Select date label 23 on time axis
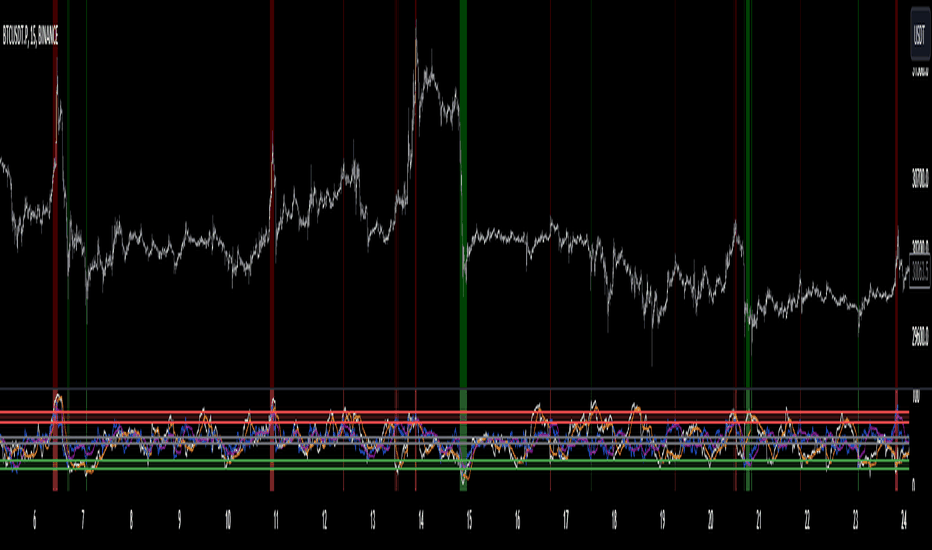932x550 pixels. click(x=855, y=520)
